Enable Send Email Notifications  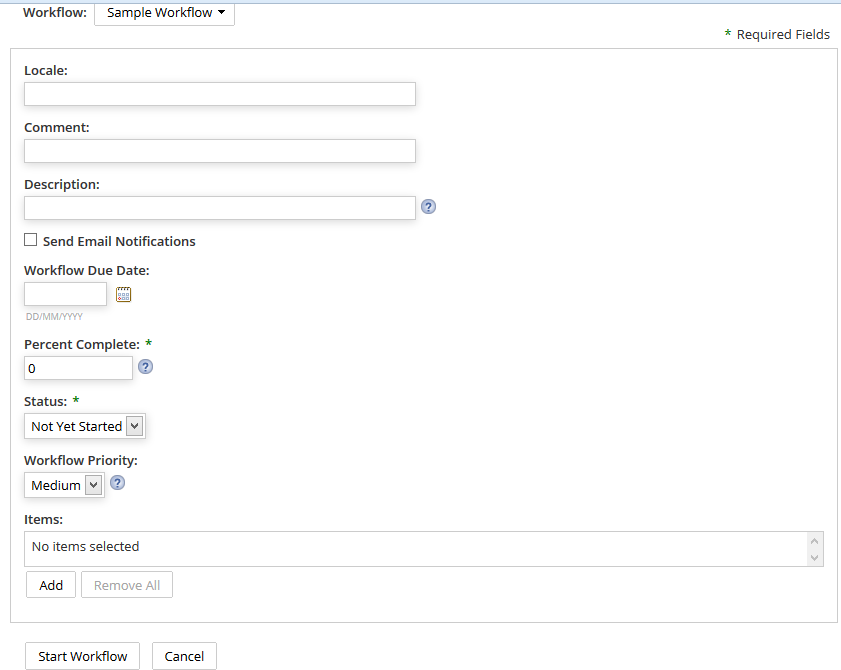click(x=30, y=239)
